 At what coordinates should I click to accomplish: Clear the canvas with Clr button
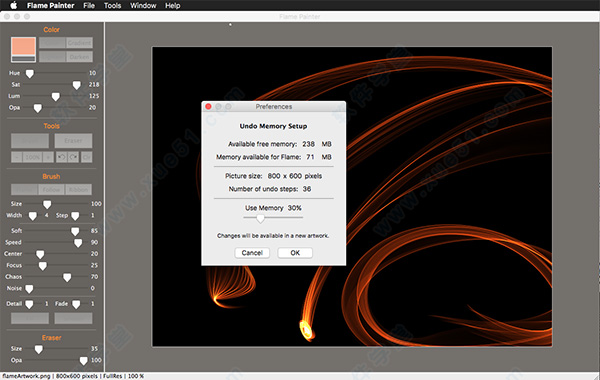tap(86, 157)
